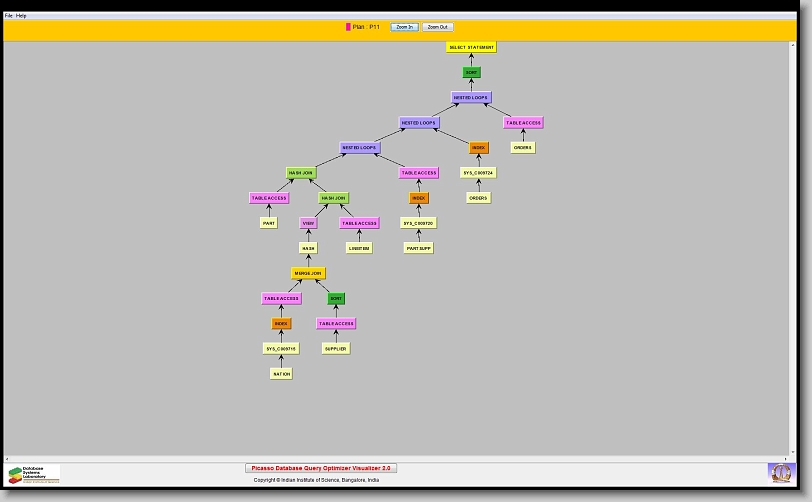Click the VIEW node in plan tree
Screen dimensions: 812x502
(308, 223)
